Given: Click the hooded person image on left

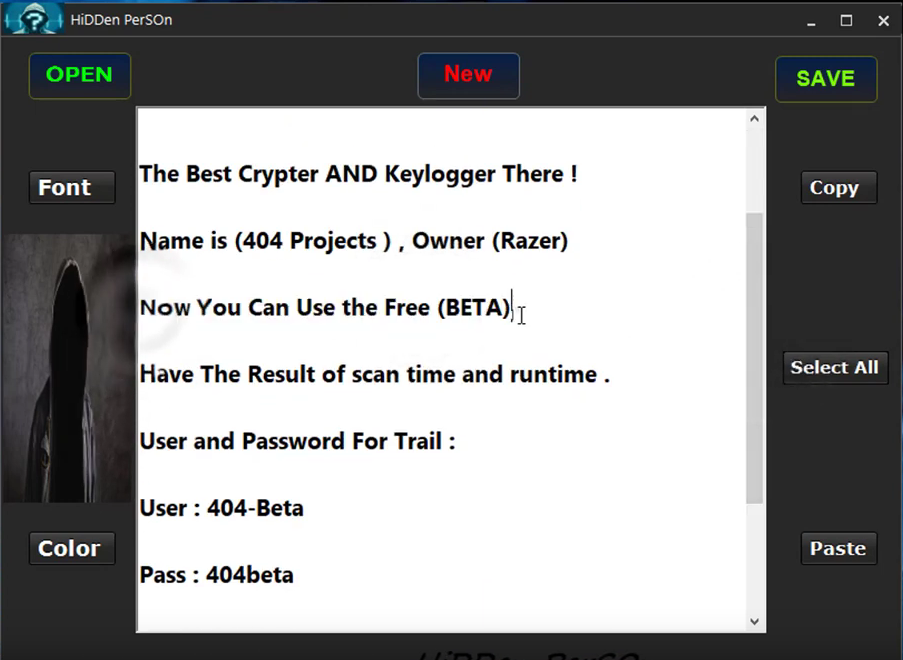Looking at the screenshot, I should (68, 368).
